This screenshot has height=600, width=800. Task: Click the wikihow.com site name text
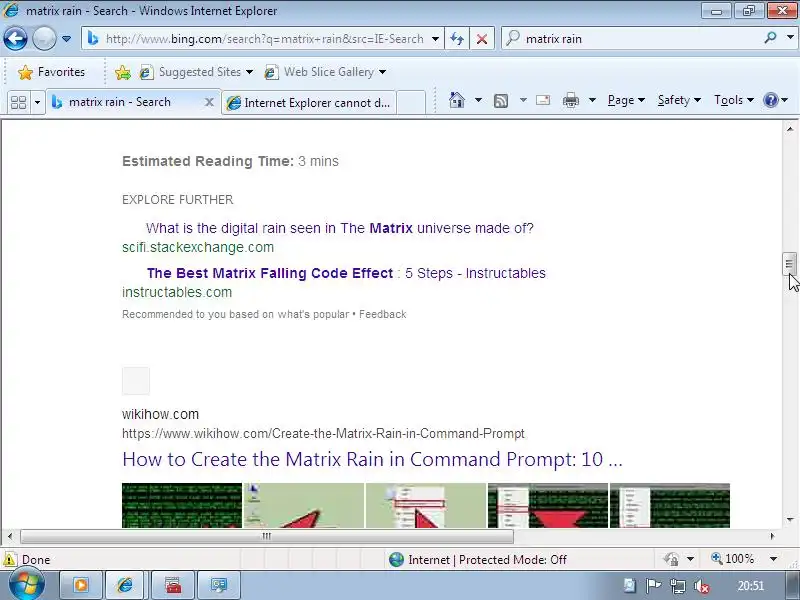160,414
